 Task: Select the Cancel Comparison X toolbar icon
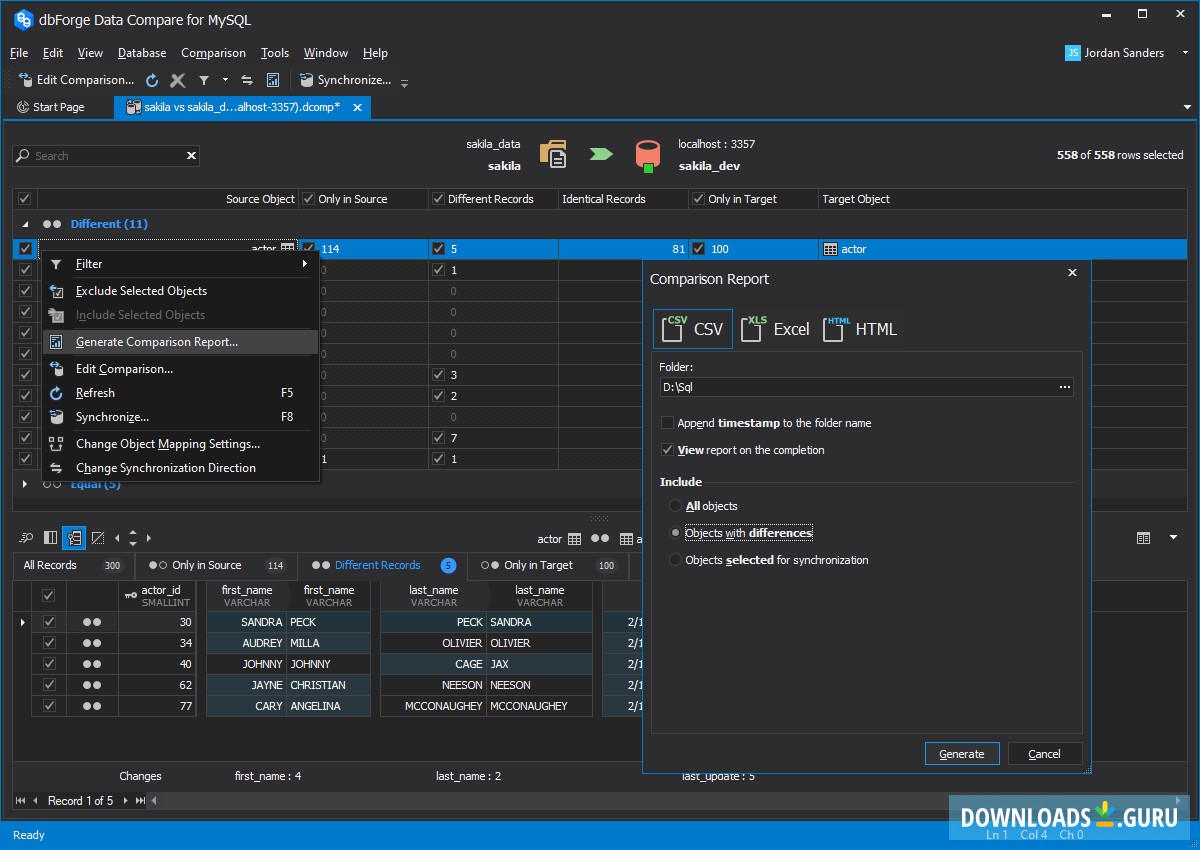(x=178, y=80)
